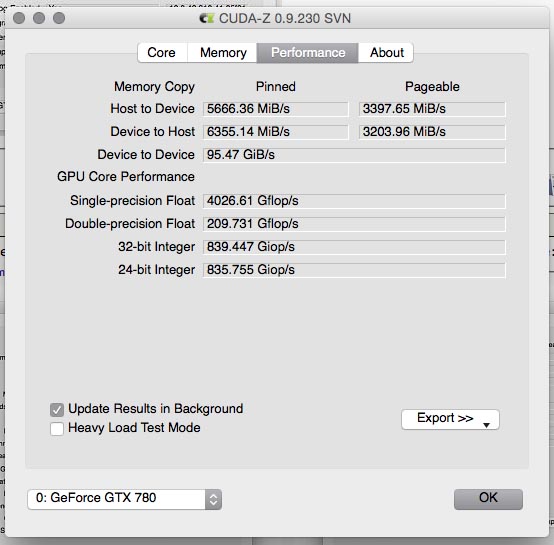Viewport: 554px width, 545px height.
Task: Click the GPU Core Performance label
Action: tap(126, 176)
